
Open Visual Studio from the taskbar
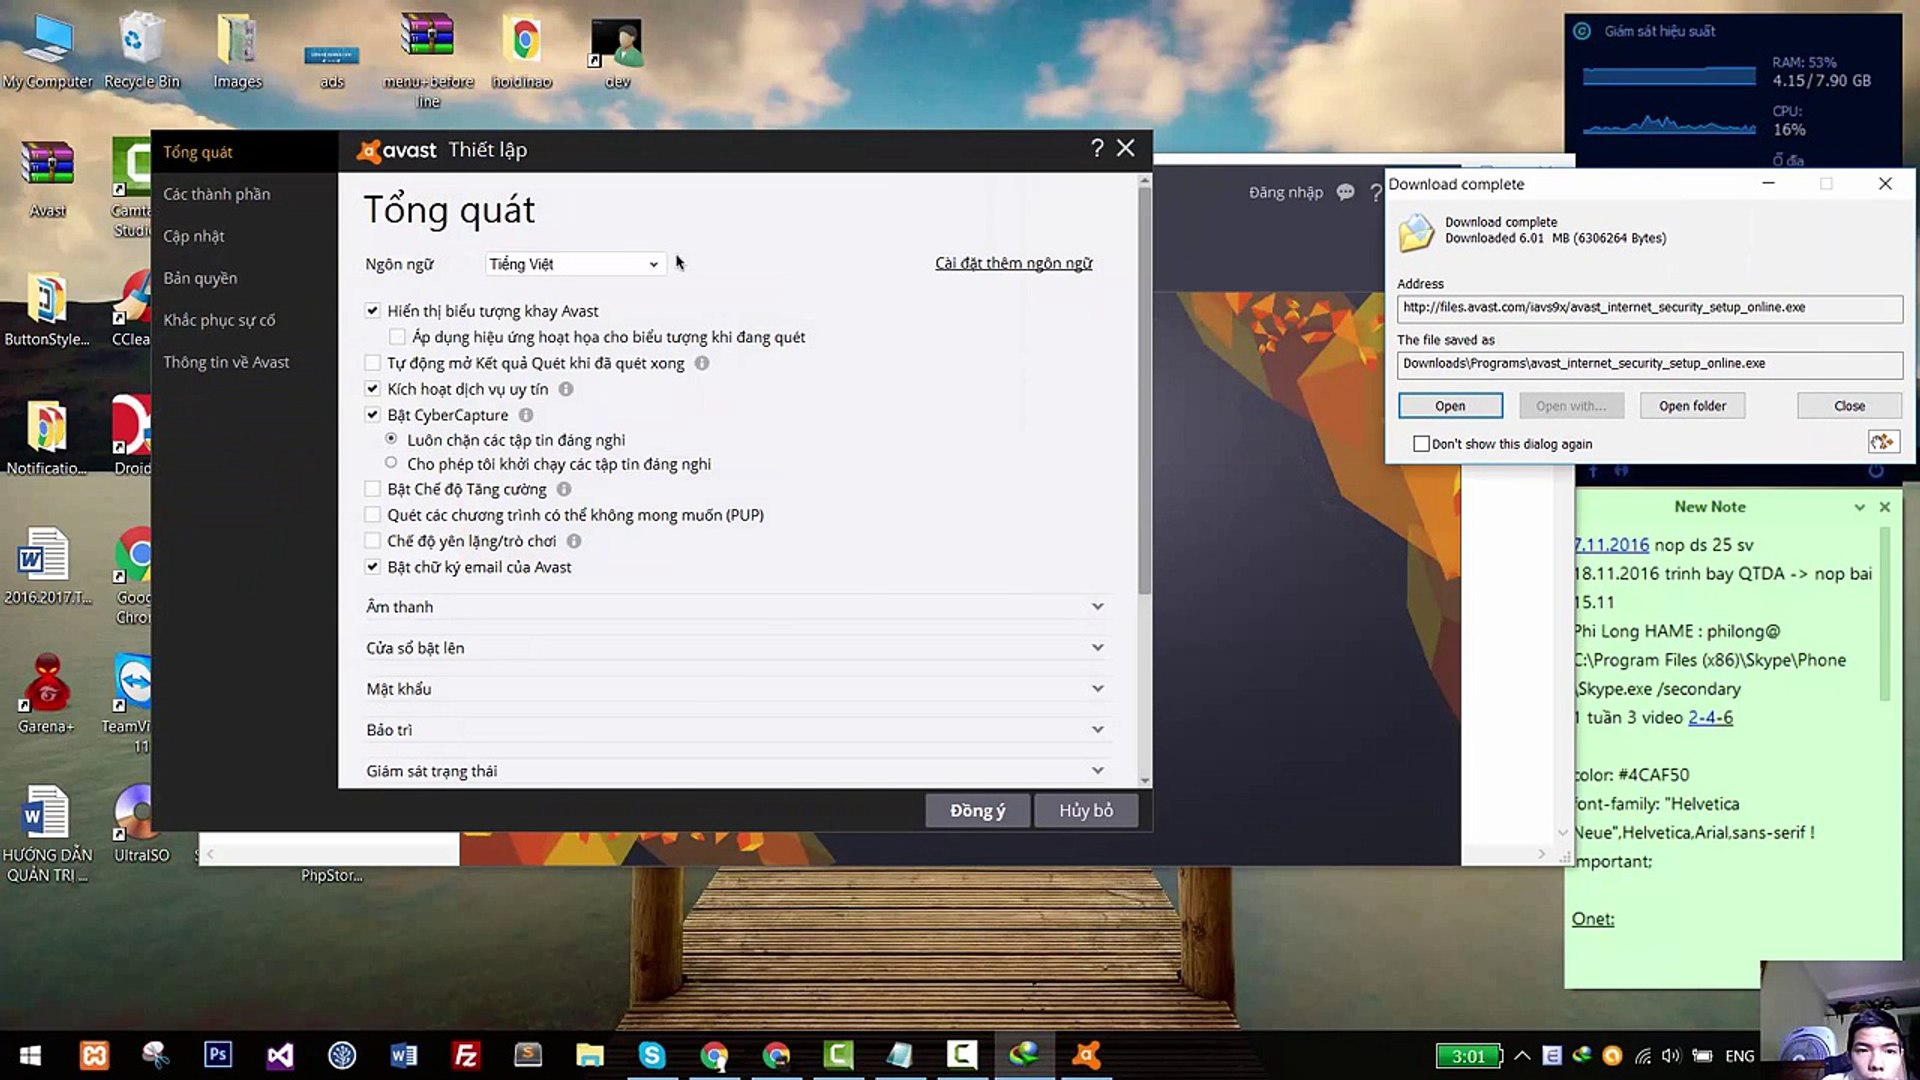pyautogui.click(x=280, y=1055)
